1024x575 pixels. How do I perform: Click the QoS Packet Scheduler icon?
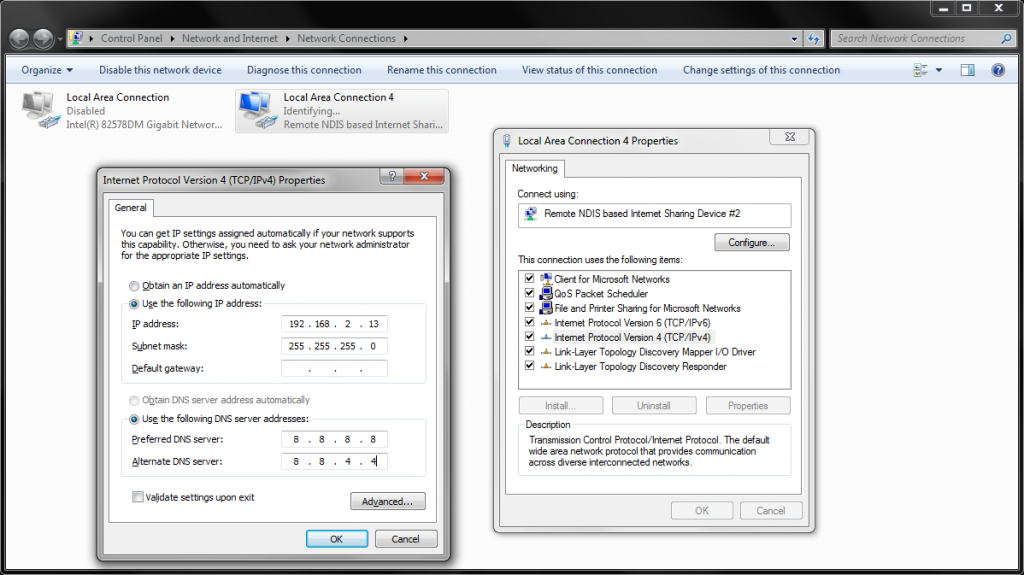click(x=546, y=293)
